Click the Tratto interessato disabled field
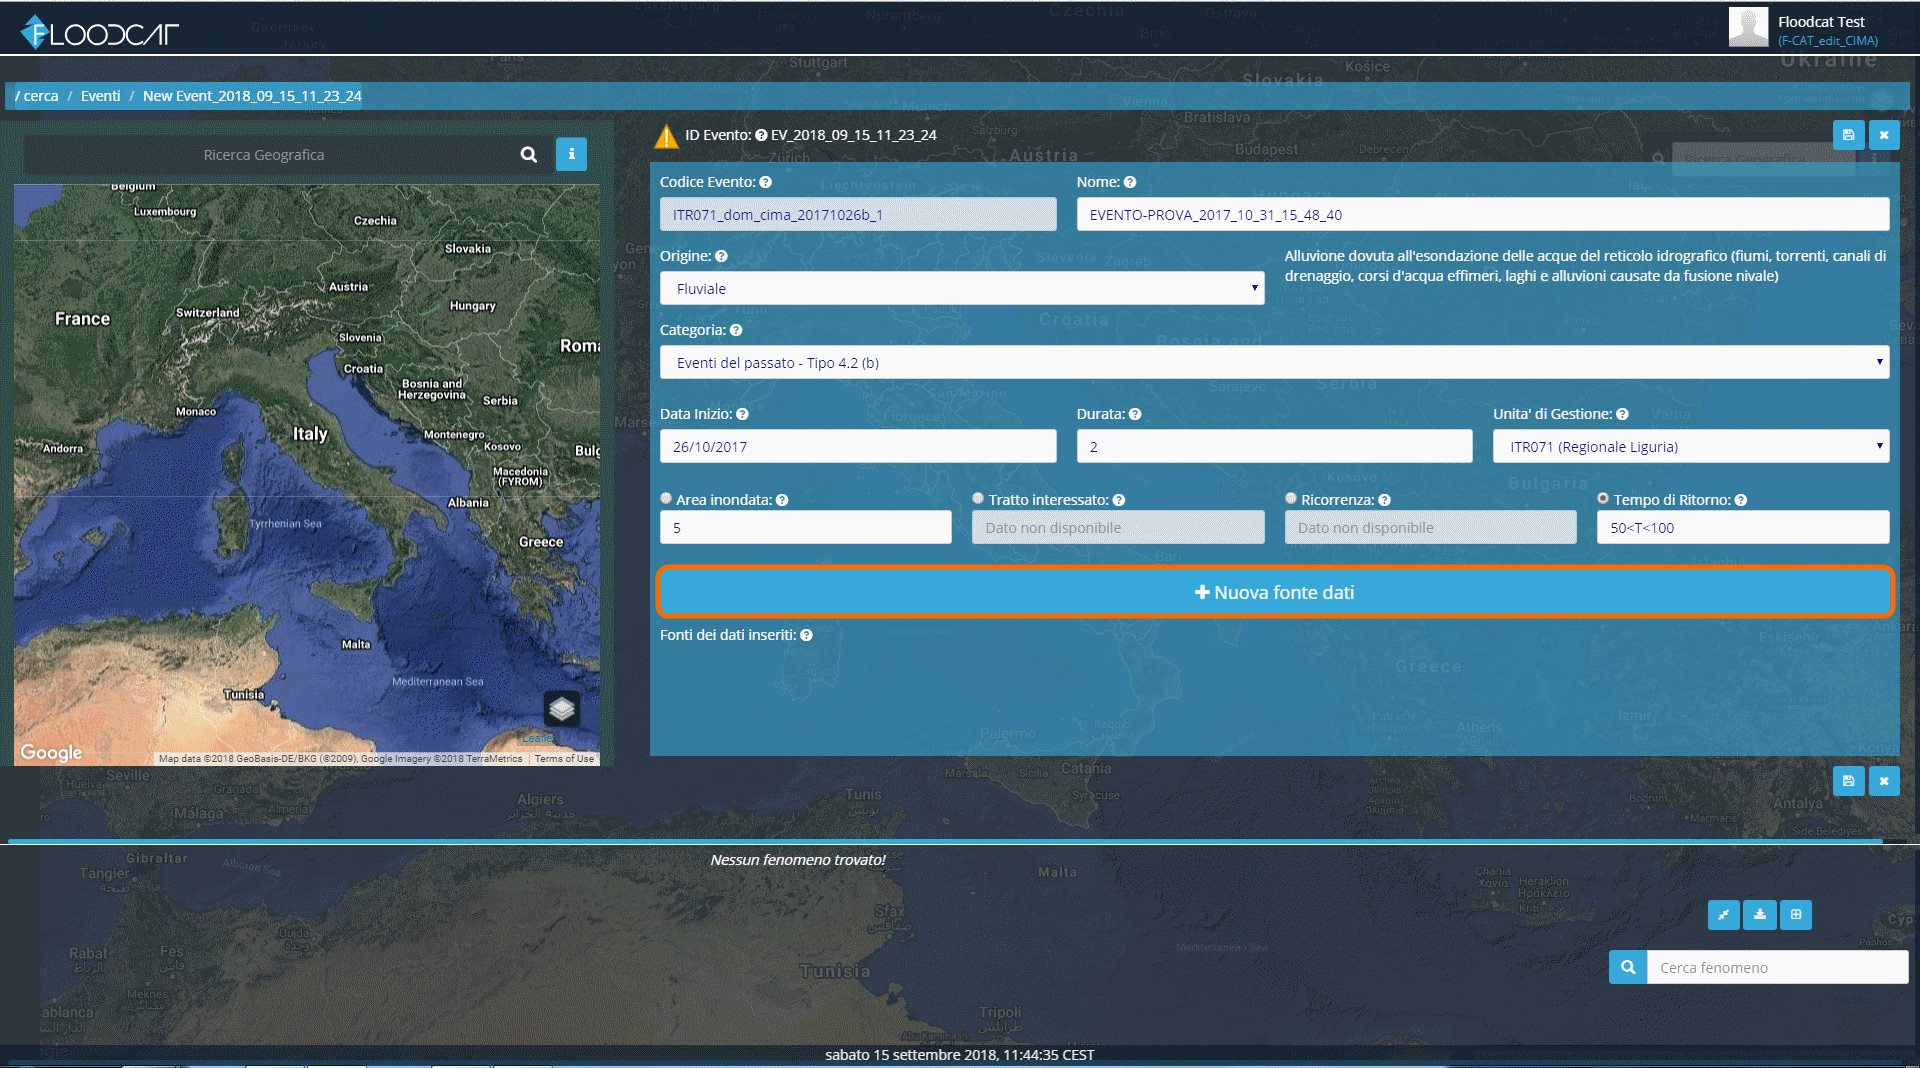The width and height of the screenshot is (1920, 1068). click(1118, 527)
